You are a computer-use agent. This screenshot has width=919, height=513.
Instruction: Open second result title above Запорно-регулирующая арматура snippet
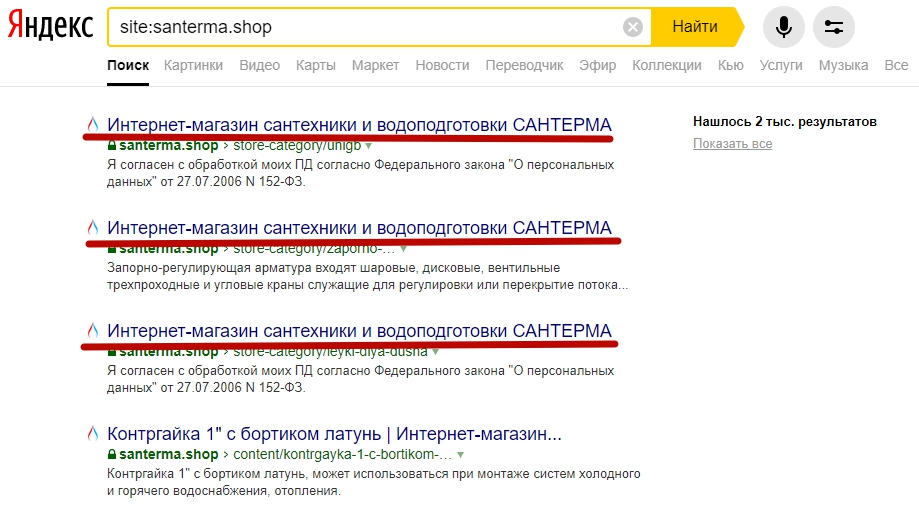[359, 227]
